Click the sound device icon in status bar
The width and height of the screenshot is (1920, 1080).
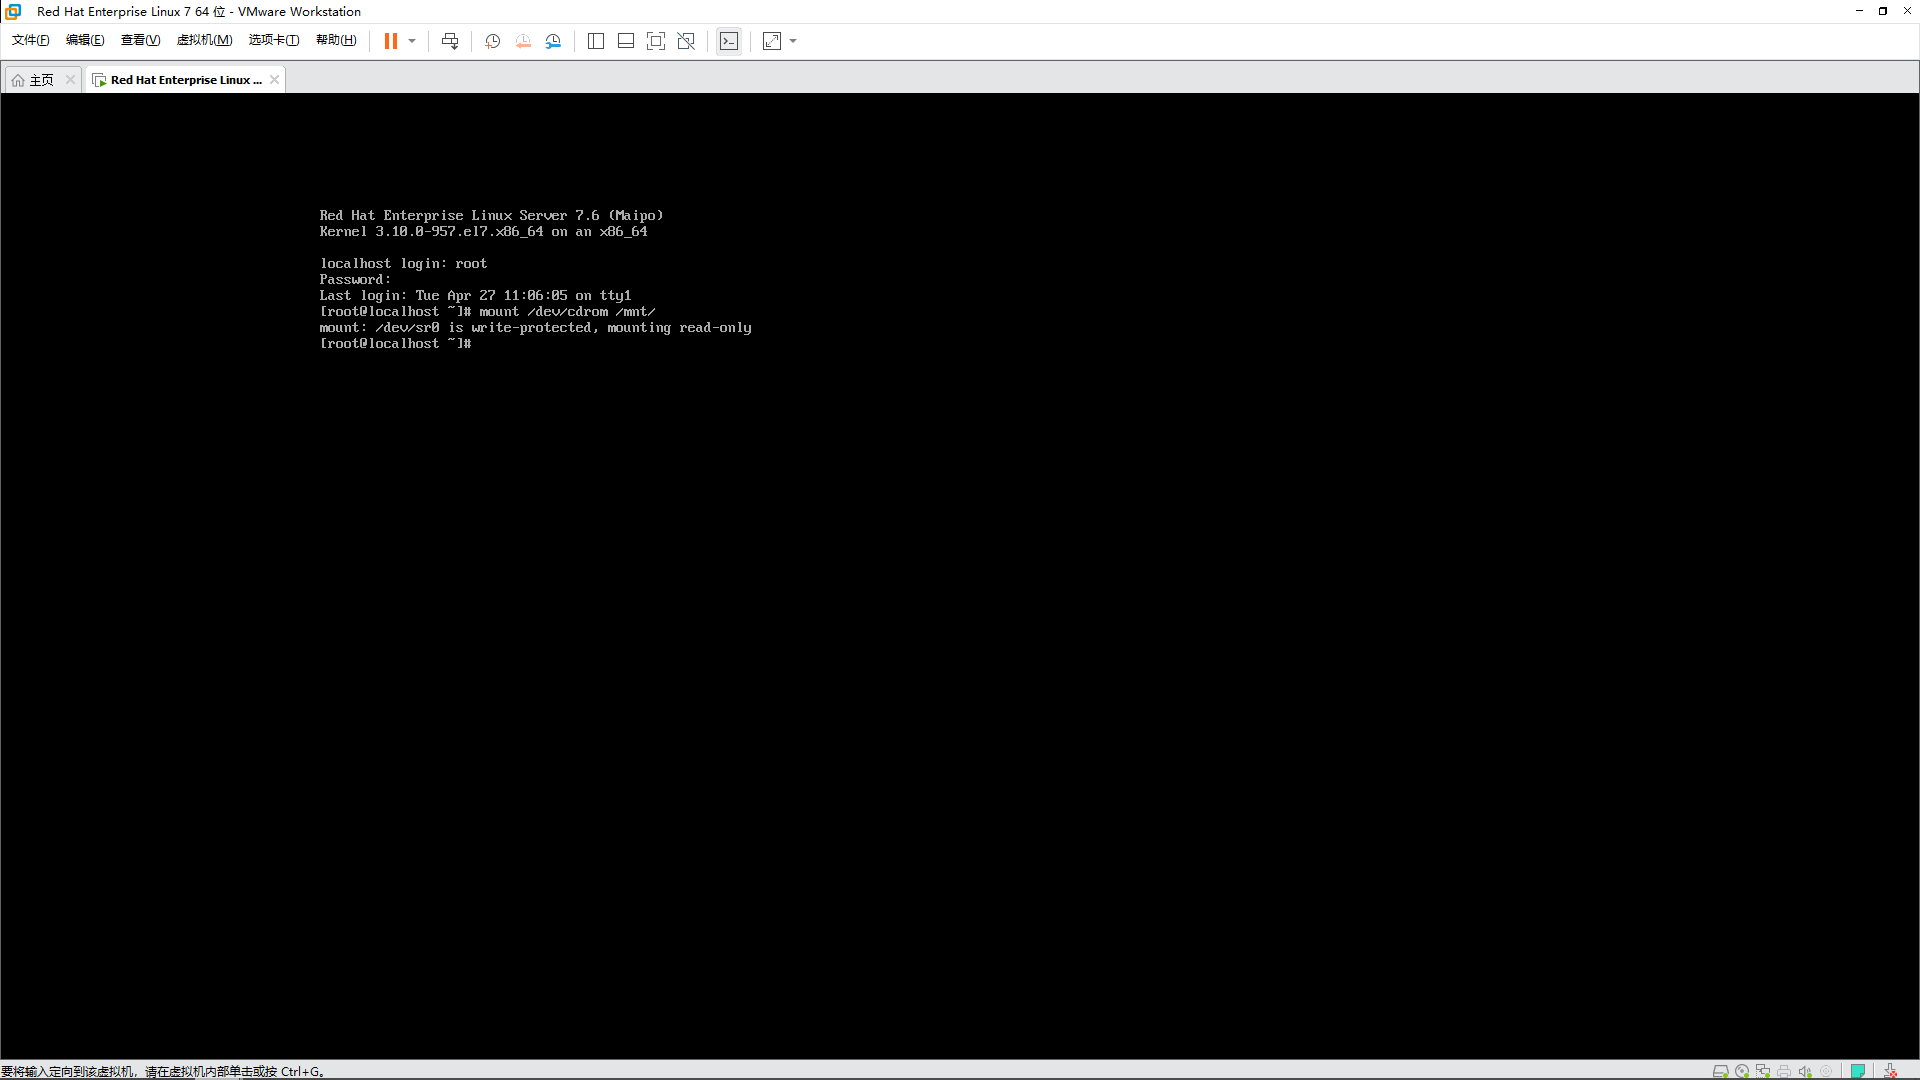pyautogui.click(x=1805, y=1071)
